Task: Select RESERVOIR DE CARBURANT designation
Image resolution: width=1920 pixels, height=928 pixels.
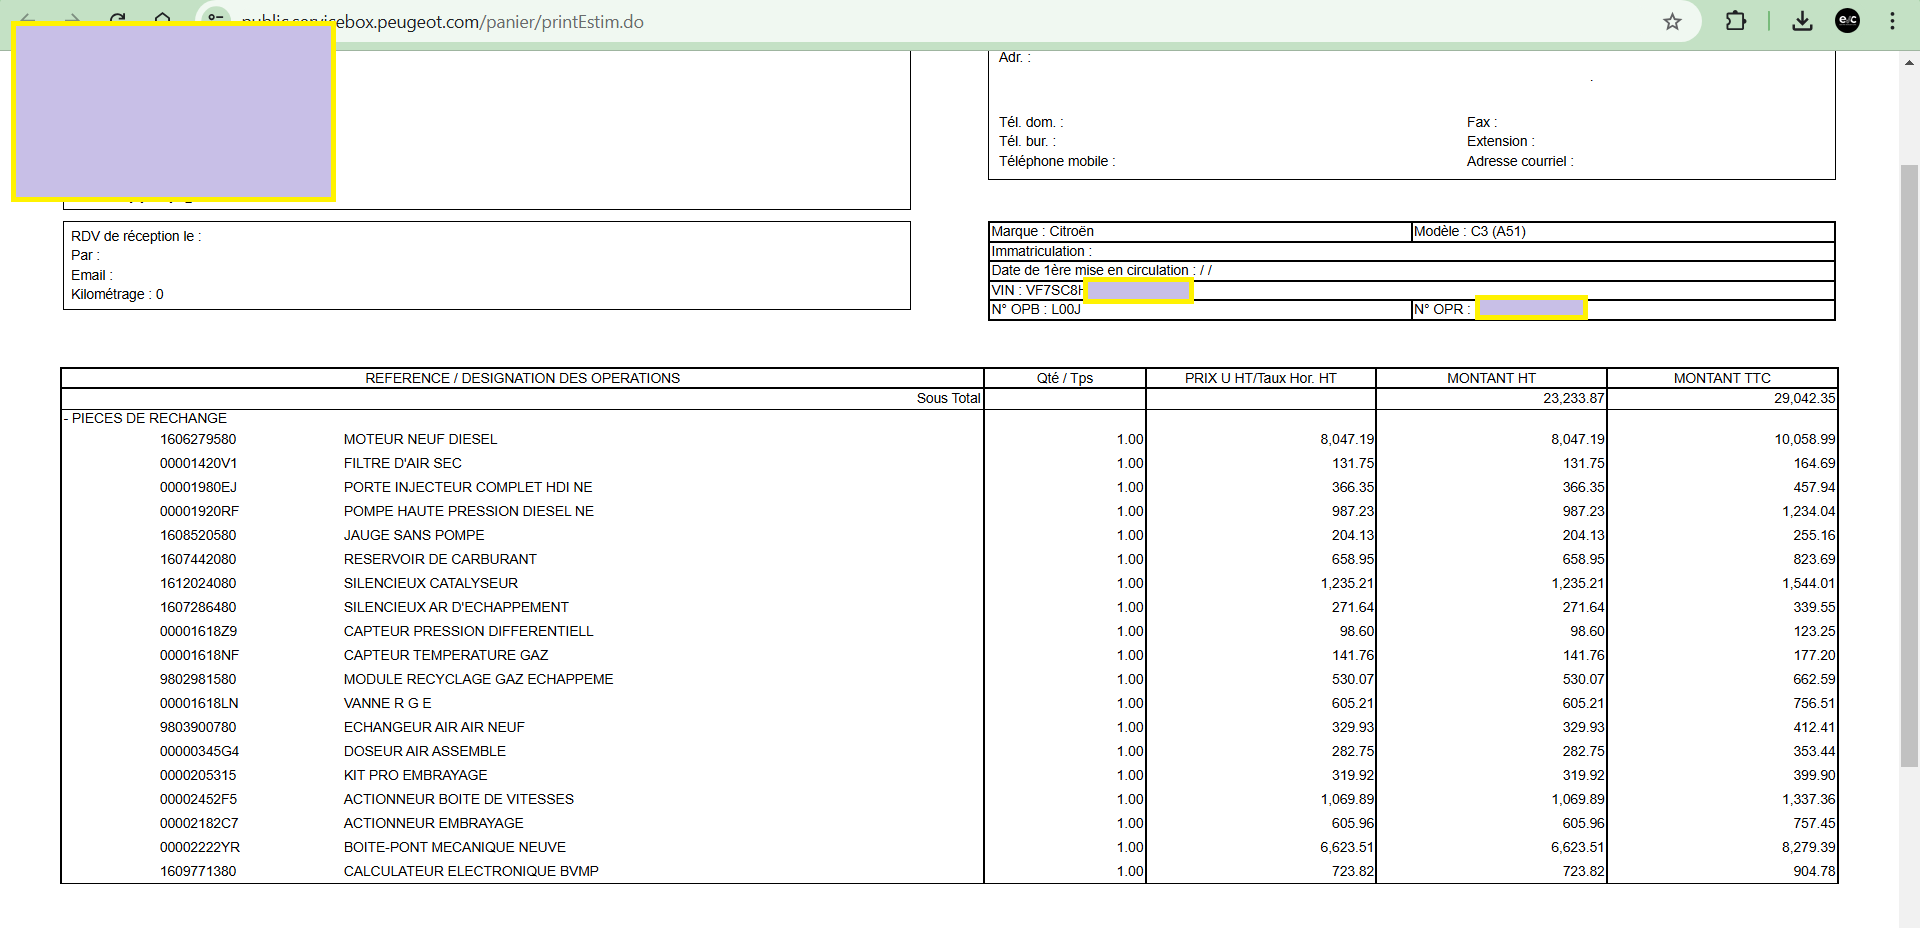Action: (440, 559)
